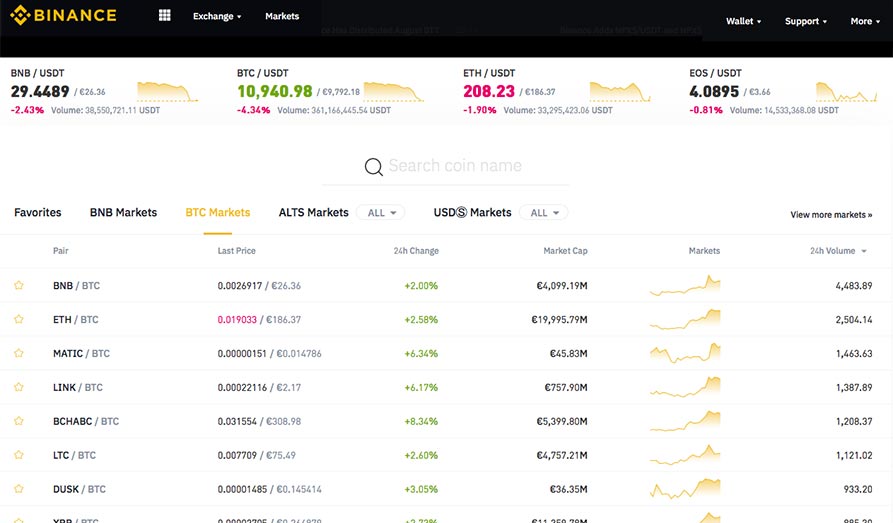Select the BTC Markets tab
This screenshot has width=893, height=523.
coord(218,213)
